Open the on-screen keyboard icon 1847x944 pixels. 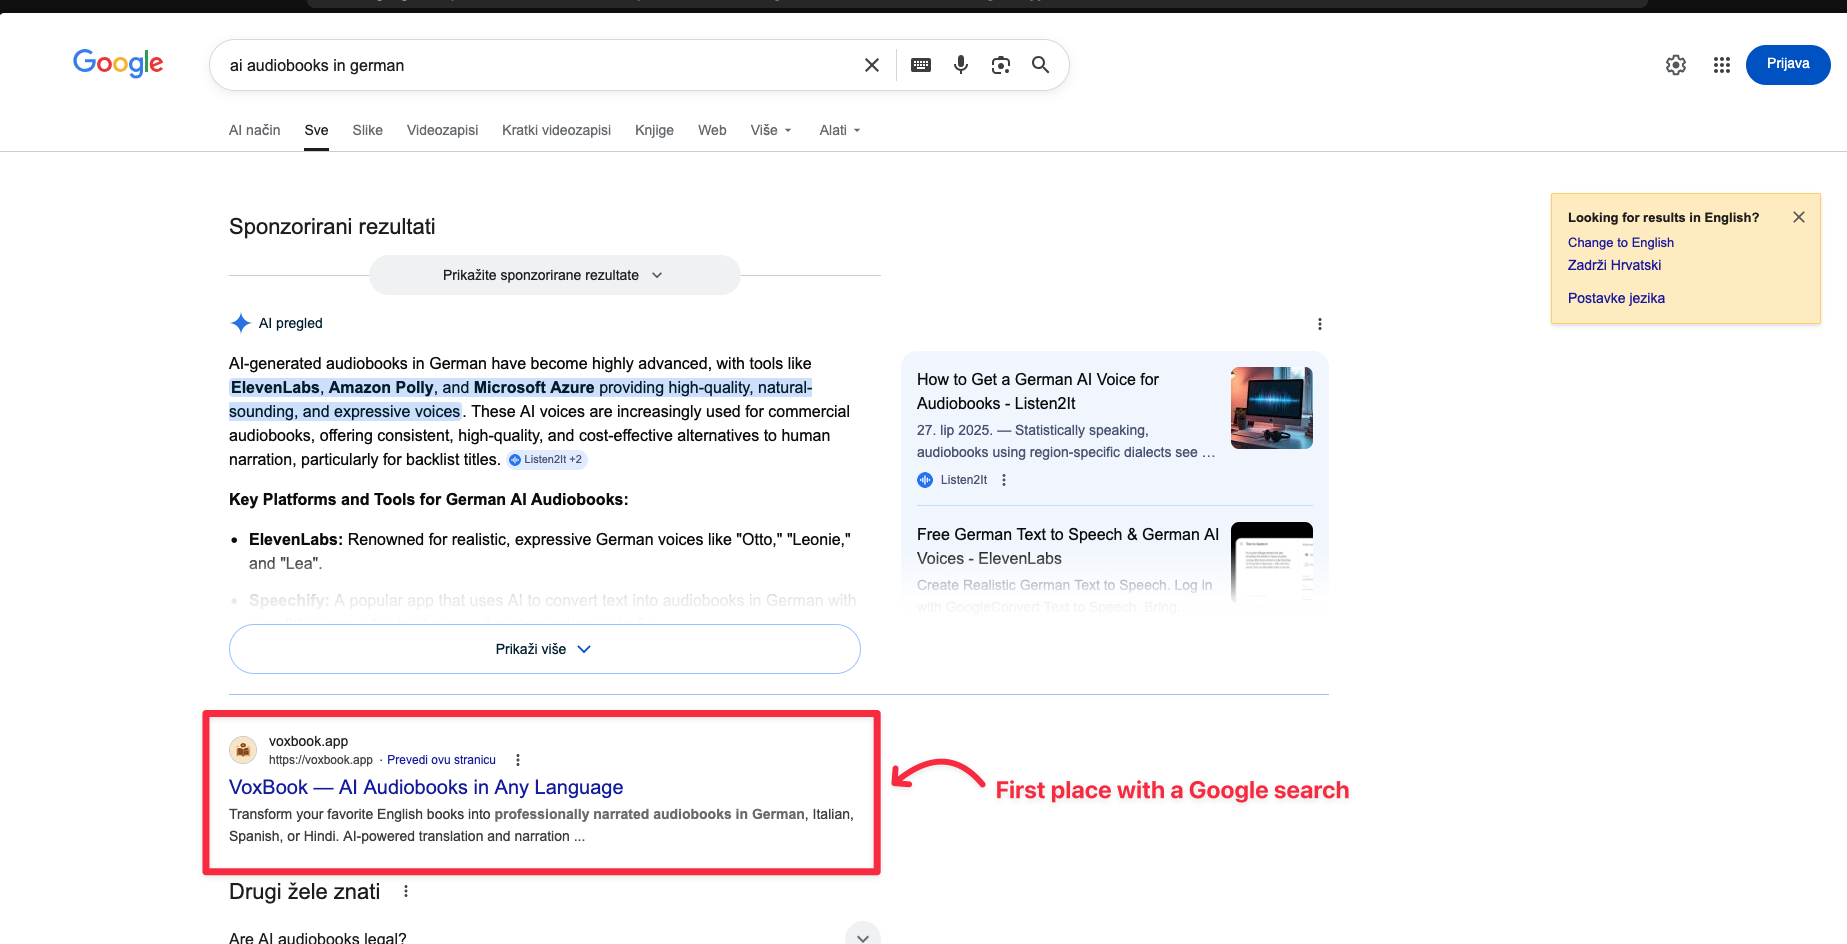[921, 65]
